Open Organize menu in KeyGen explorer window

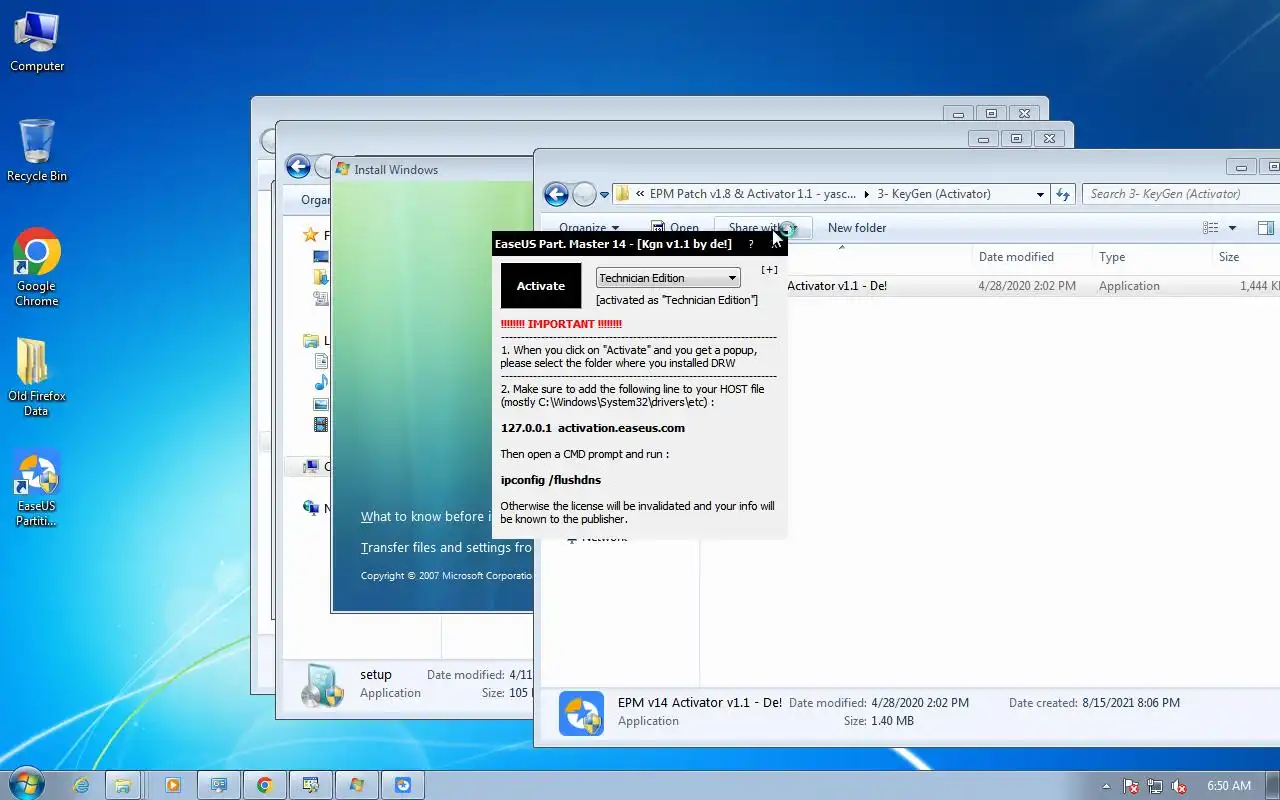click(x=589, y=228)
